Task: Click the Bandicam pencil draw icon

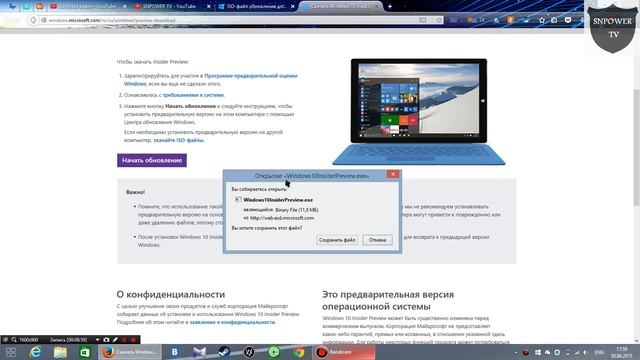Action: click(115, 340)
